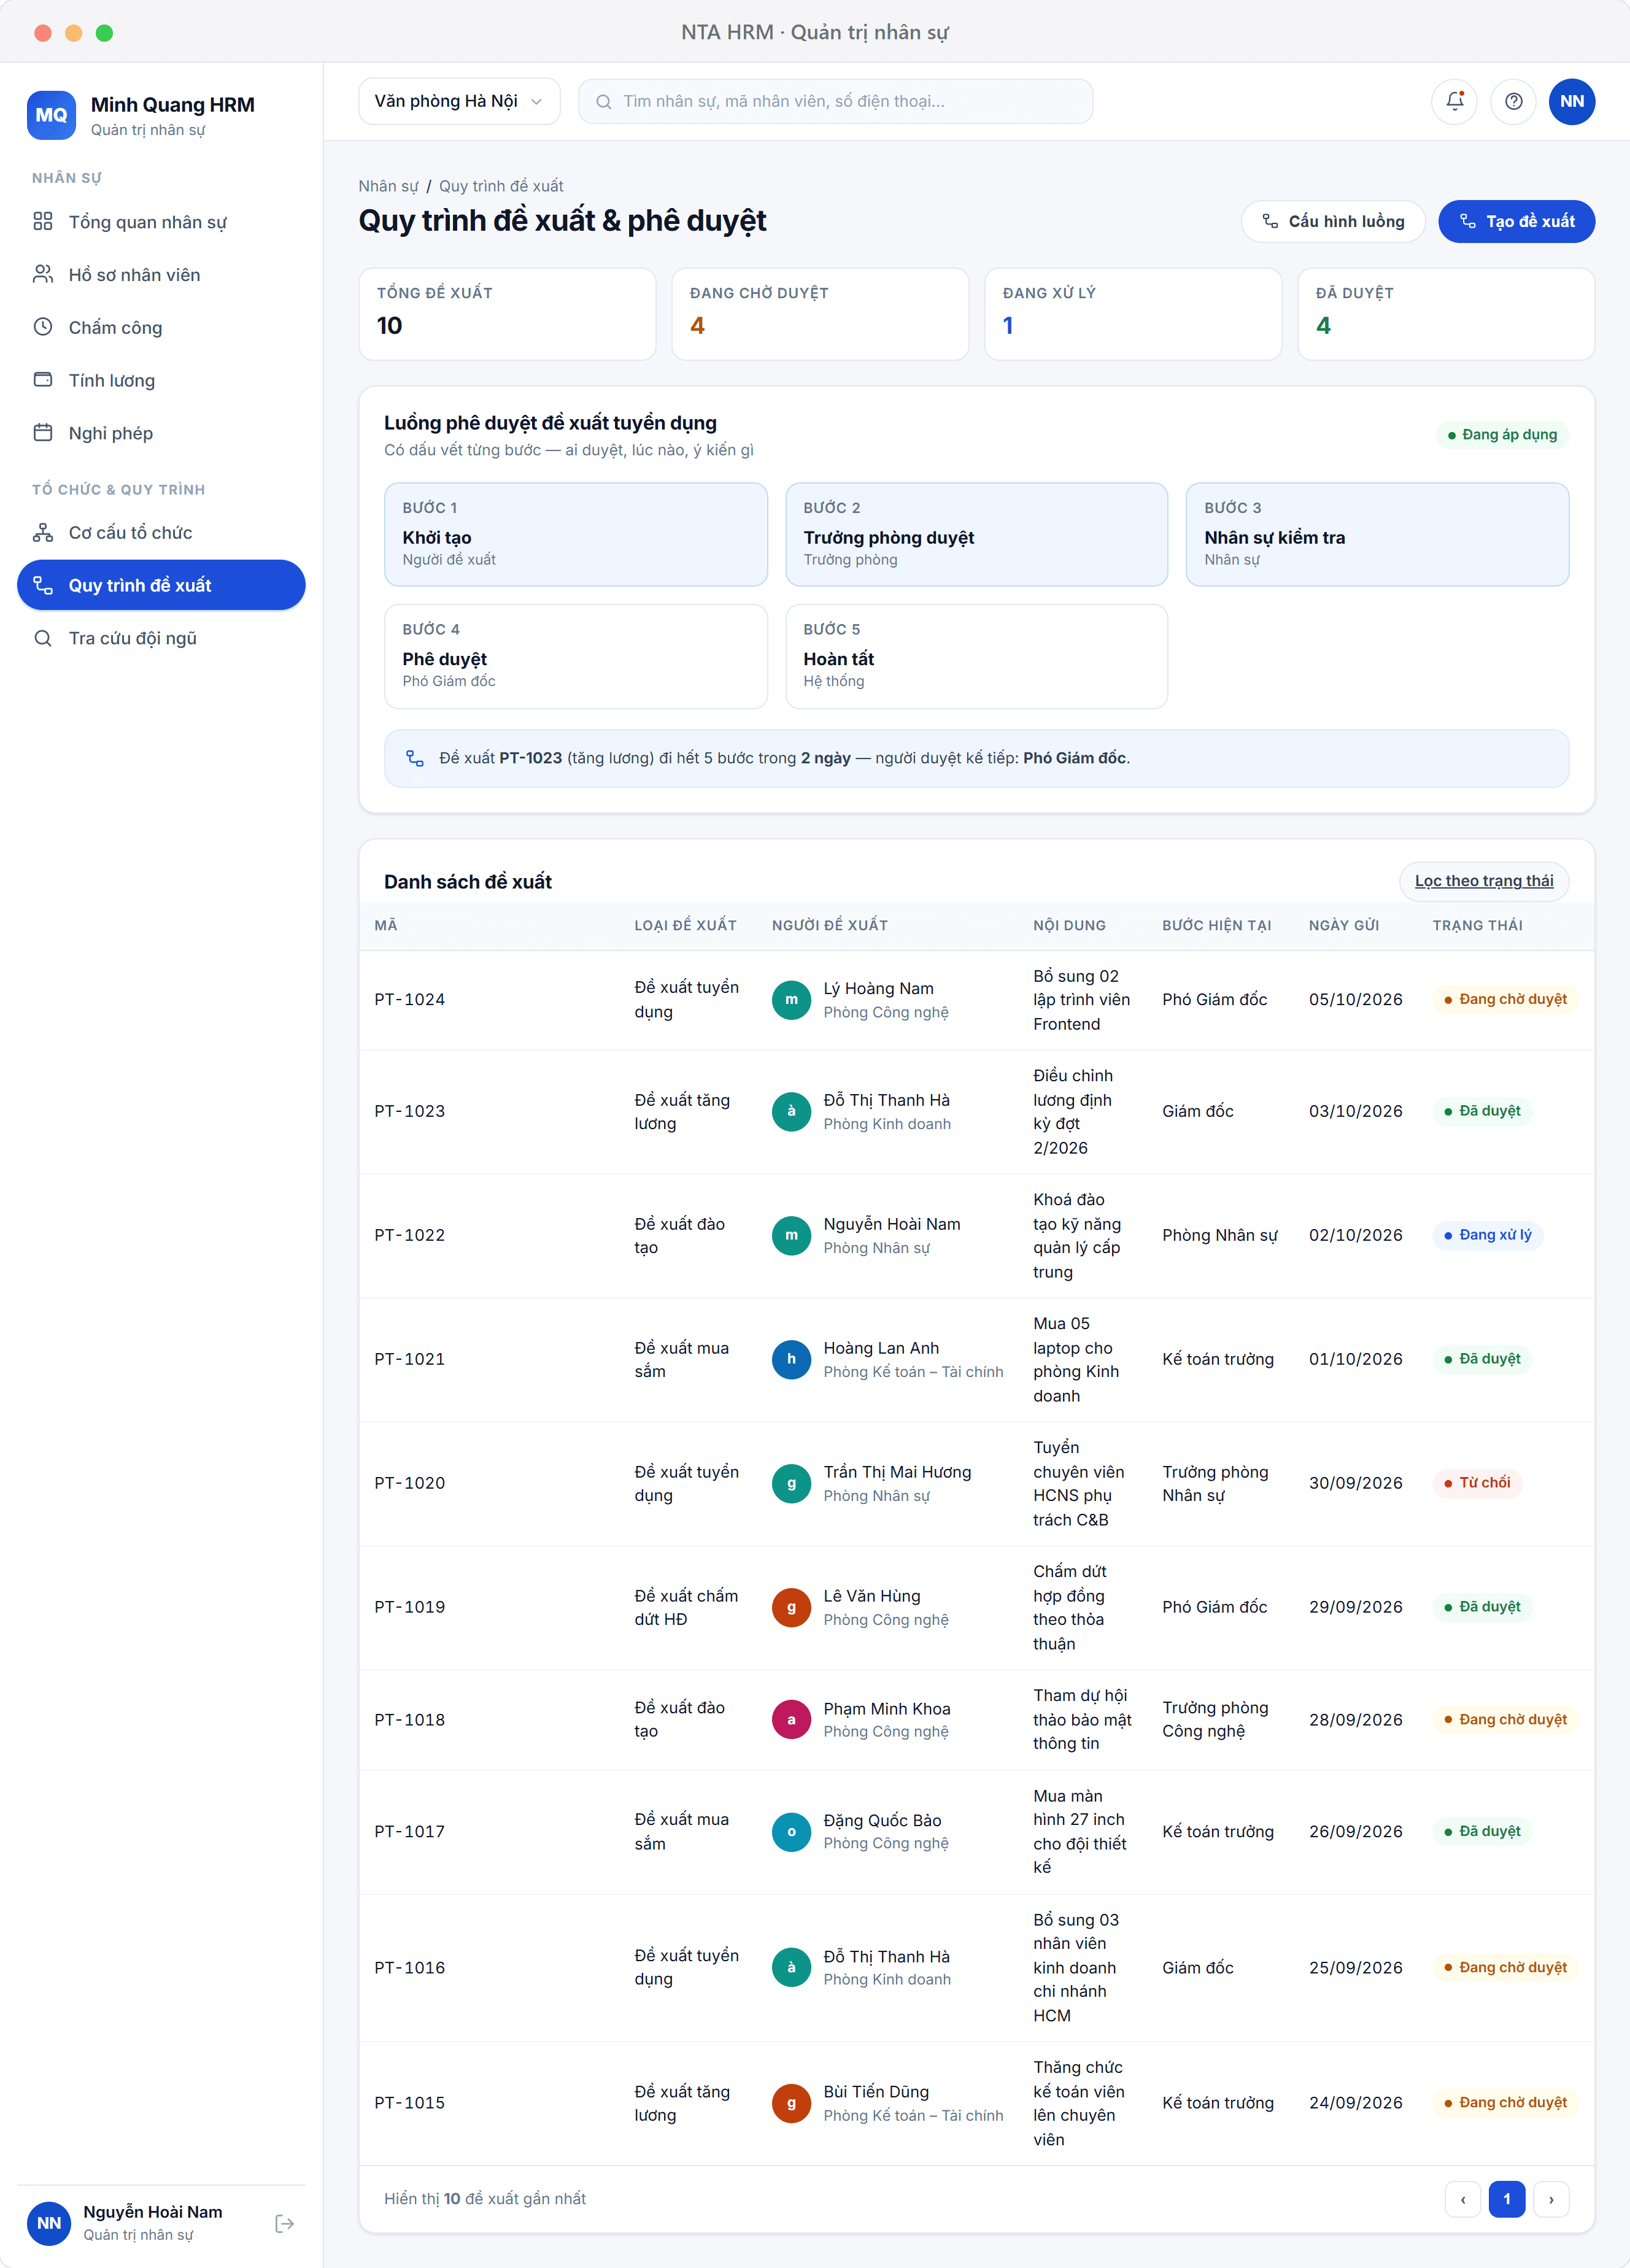This screenshot has width=1630, height=2268.
Task: Click proposal code PT-1024
Action: [410, 999]
